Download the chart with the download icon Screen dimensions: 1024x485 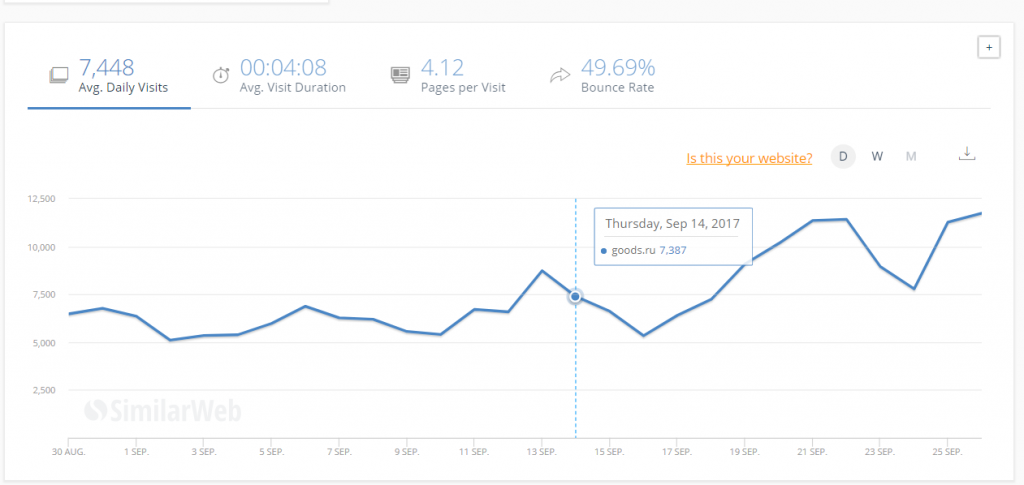point(966,154)
